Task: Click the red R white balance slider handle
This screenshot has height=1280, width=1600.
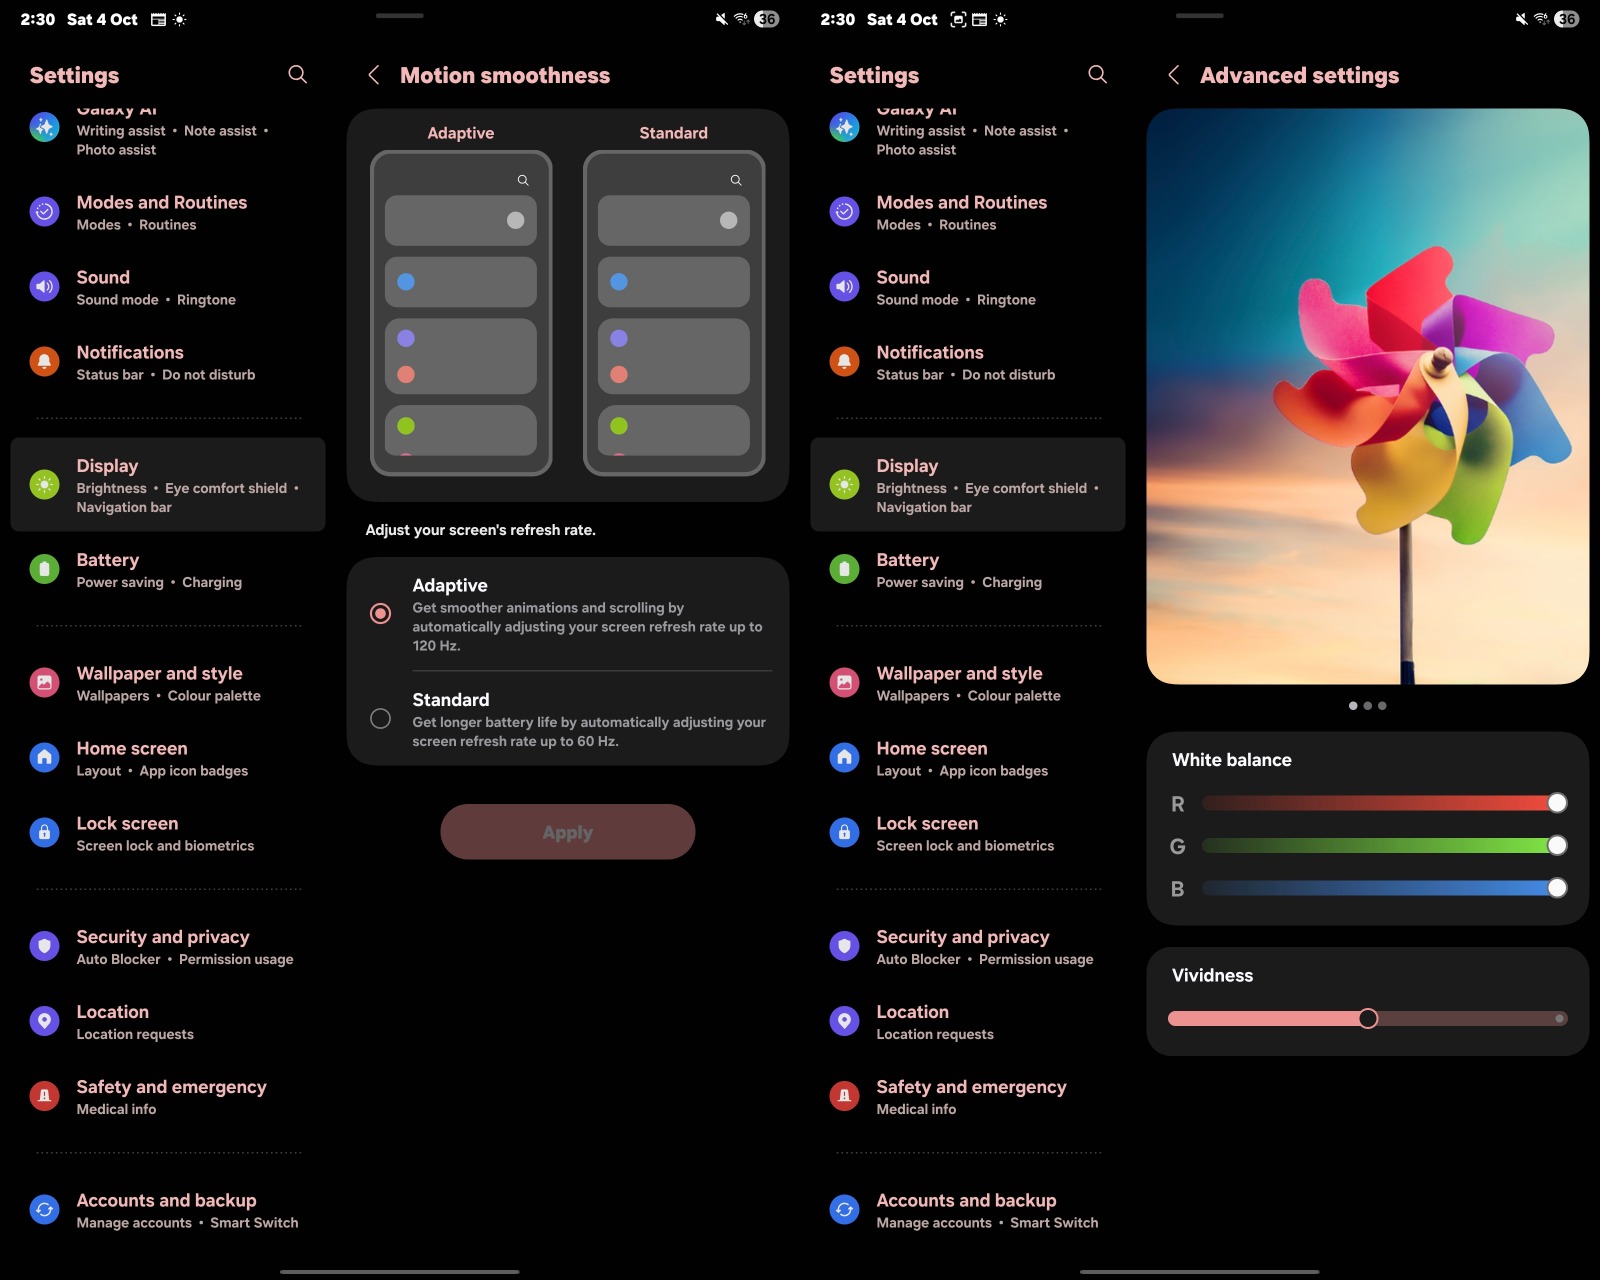Action: 1556,803
